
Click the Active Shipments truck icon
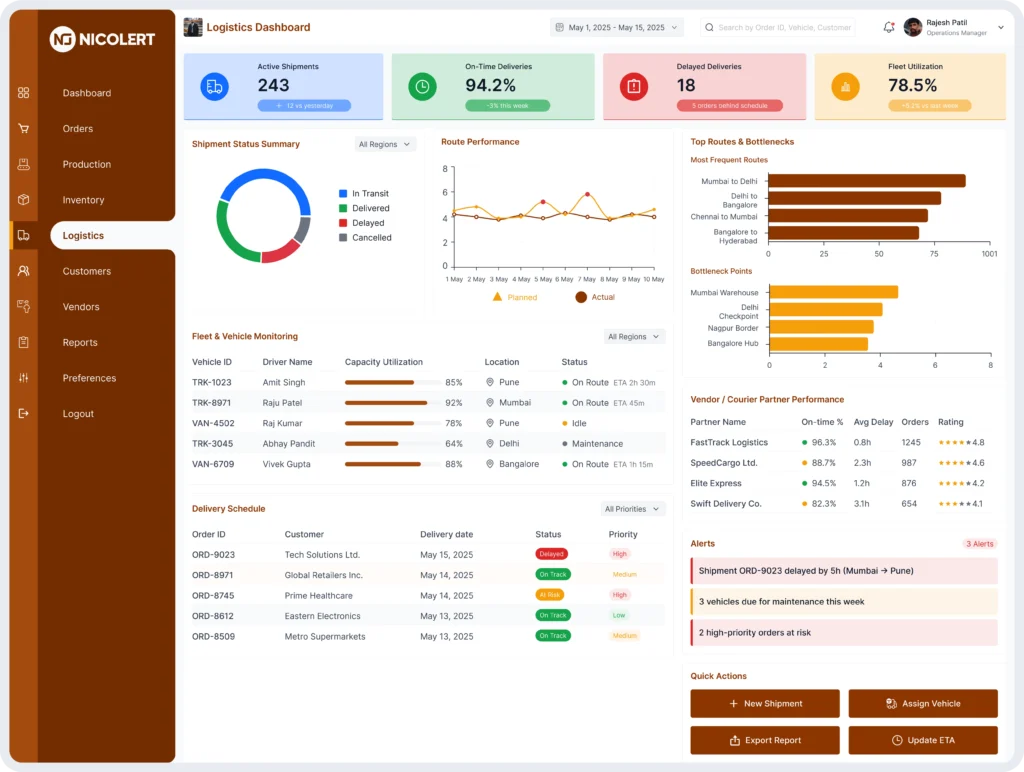point(214,87)
